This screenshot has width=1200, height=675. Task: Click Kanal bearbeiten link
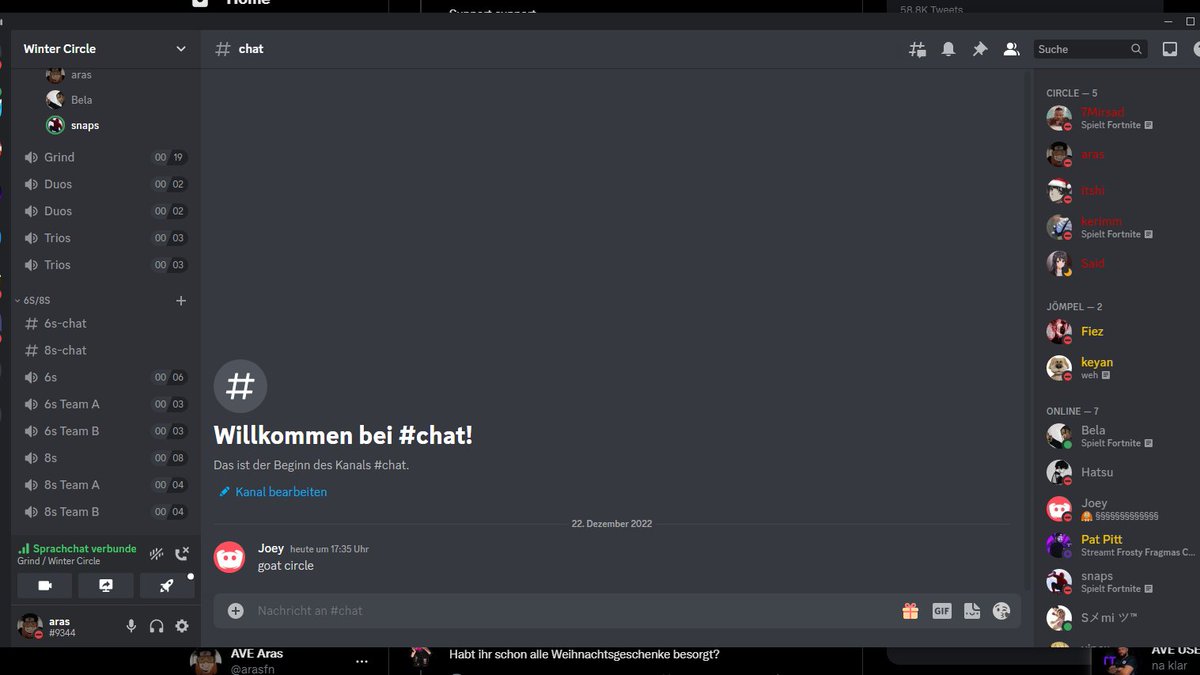273,492
